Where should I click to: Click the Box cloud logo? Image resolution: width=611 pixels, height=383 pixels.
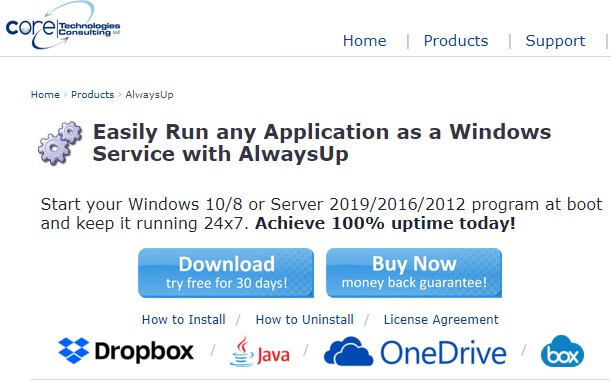[x=562, y=351]
